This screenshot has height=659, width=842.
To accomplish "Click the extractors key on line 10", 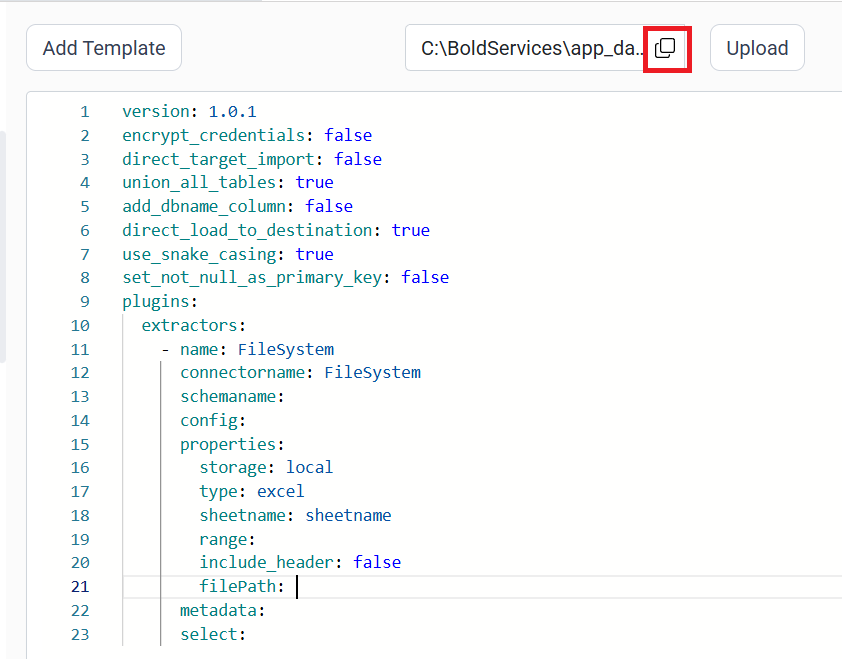I will tap(190, 325).
